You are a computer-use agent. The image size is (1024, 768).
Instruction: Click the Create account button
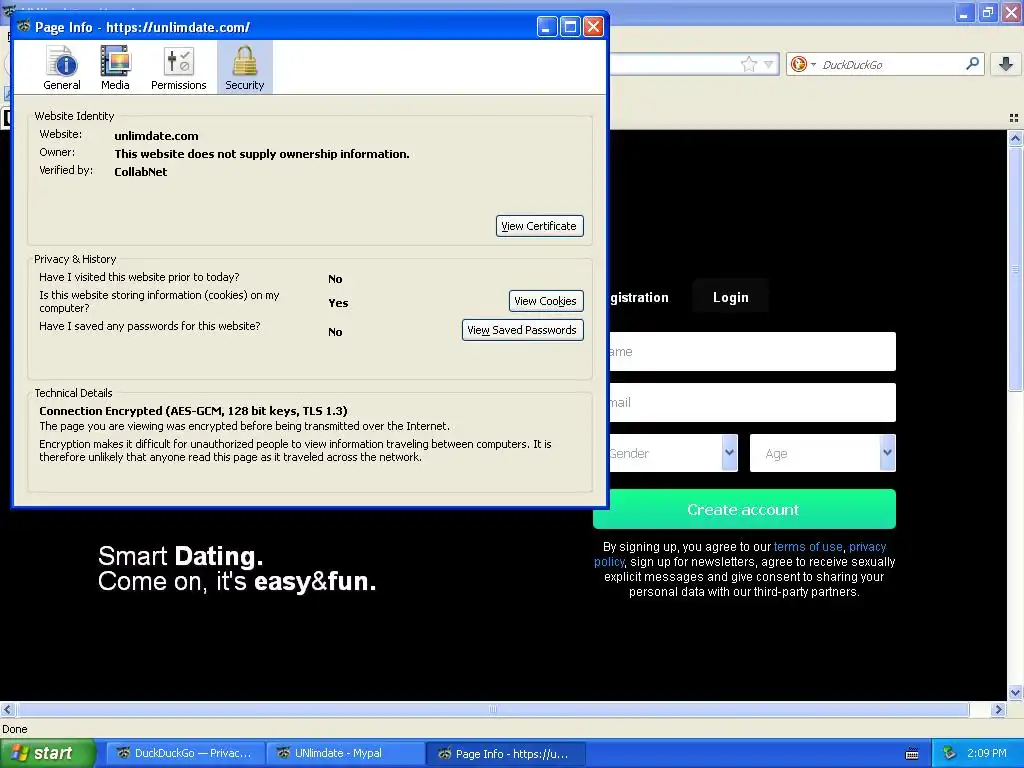point(744,509)
